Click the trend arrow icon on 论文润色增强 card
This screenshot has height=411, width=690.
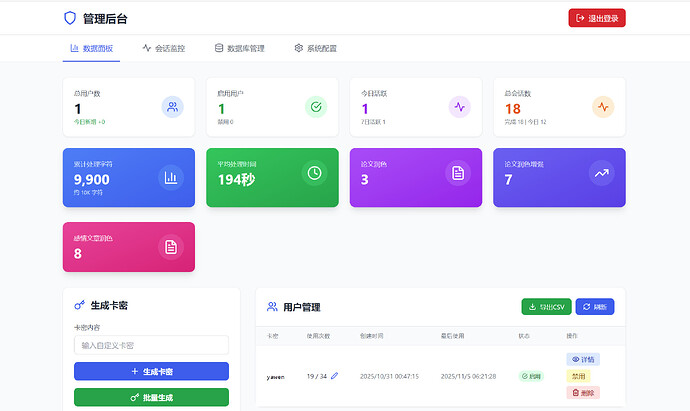tap(602, 173)
